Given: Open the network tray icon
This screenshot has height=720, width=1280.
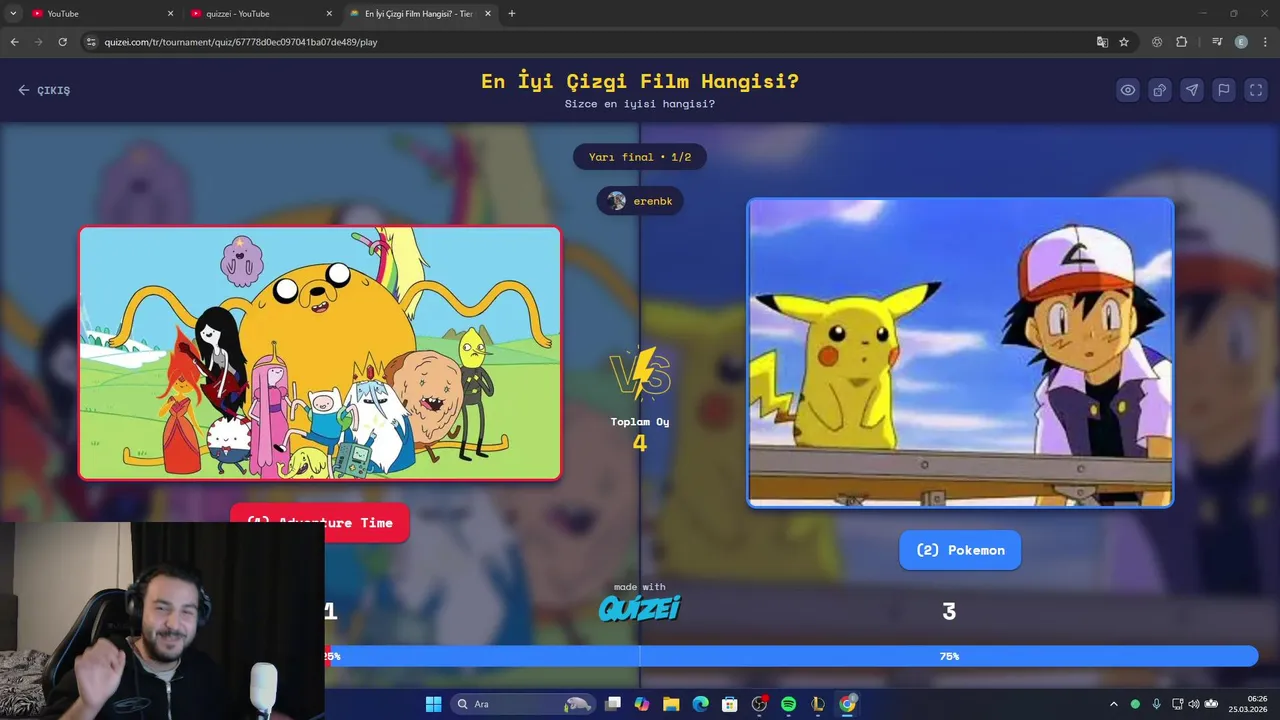Looking at the screenshot, I should (x=1177, y=704).
